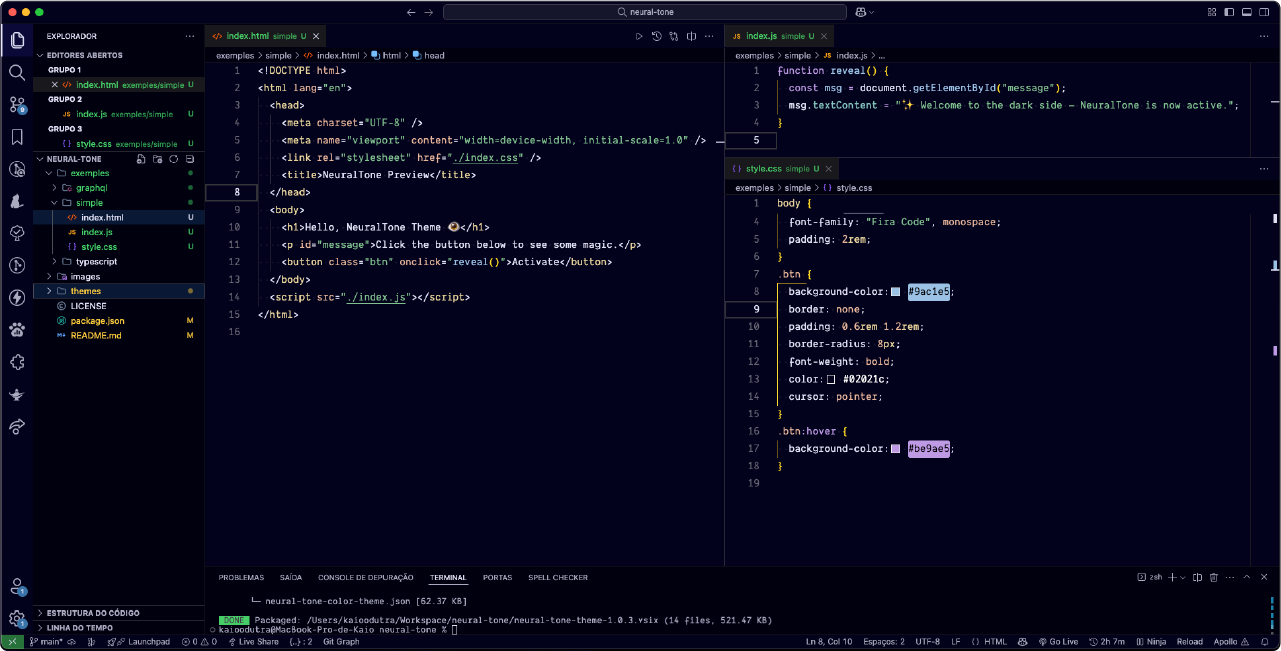The height and width of the screenshot is (651, 1281).
Task: Click Ln 8, Col 10 in status bar
Action: (x=829, y=641)
